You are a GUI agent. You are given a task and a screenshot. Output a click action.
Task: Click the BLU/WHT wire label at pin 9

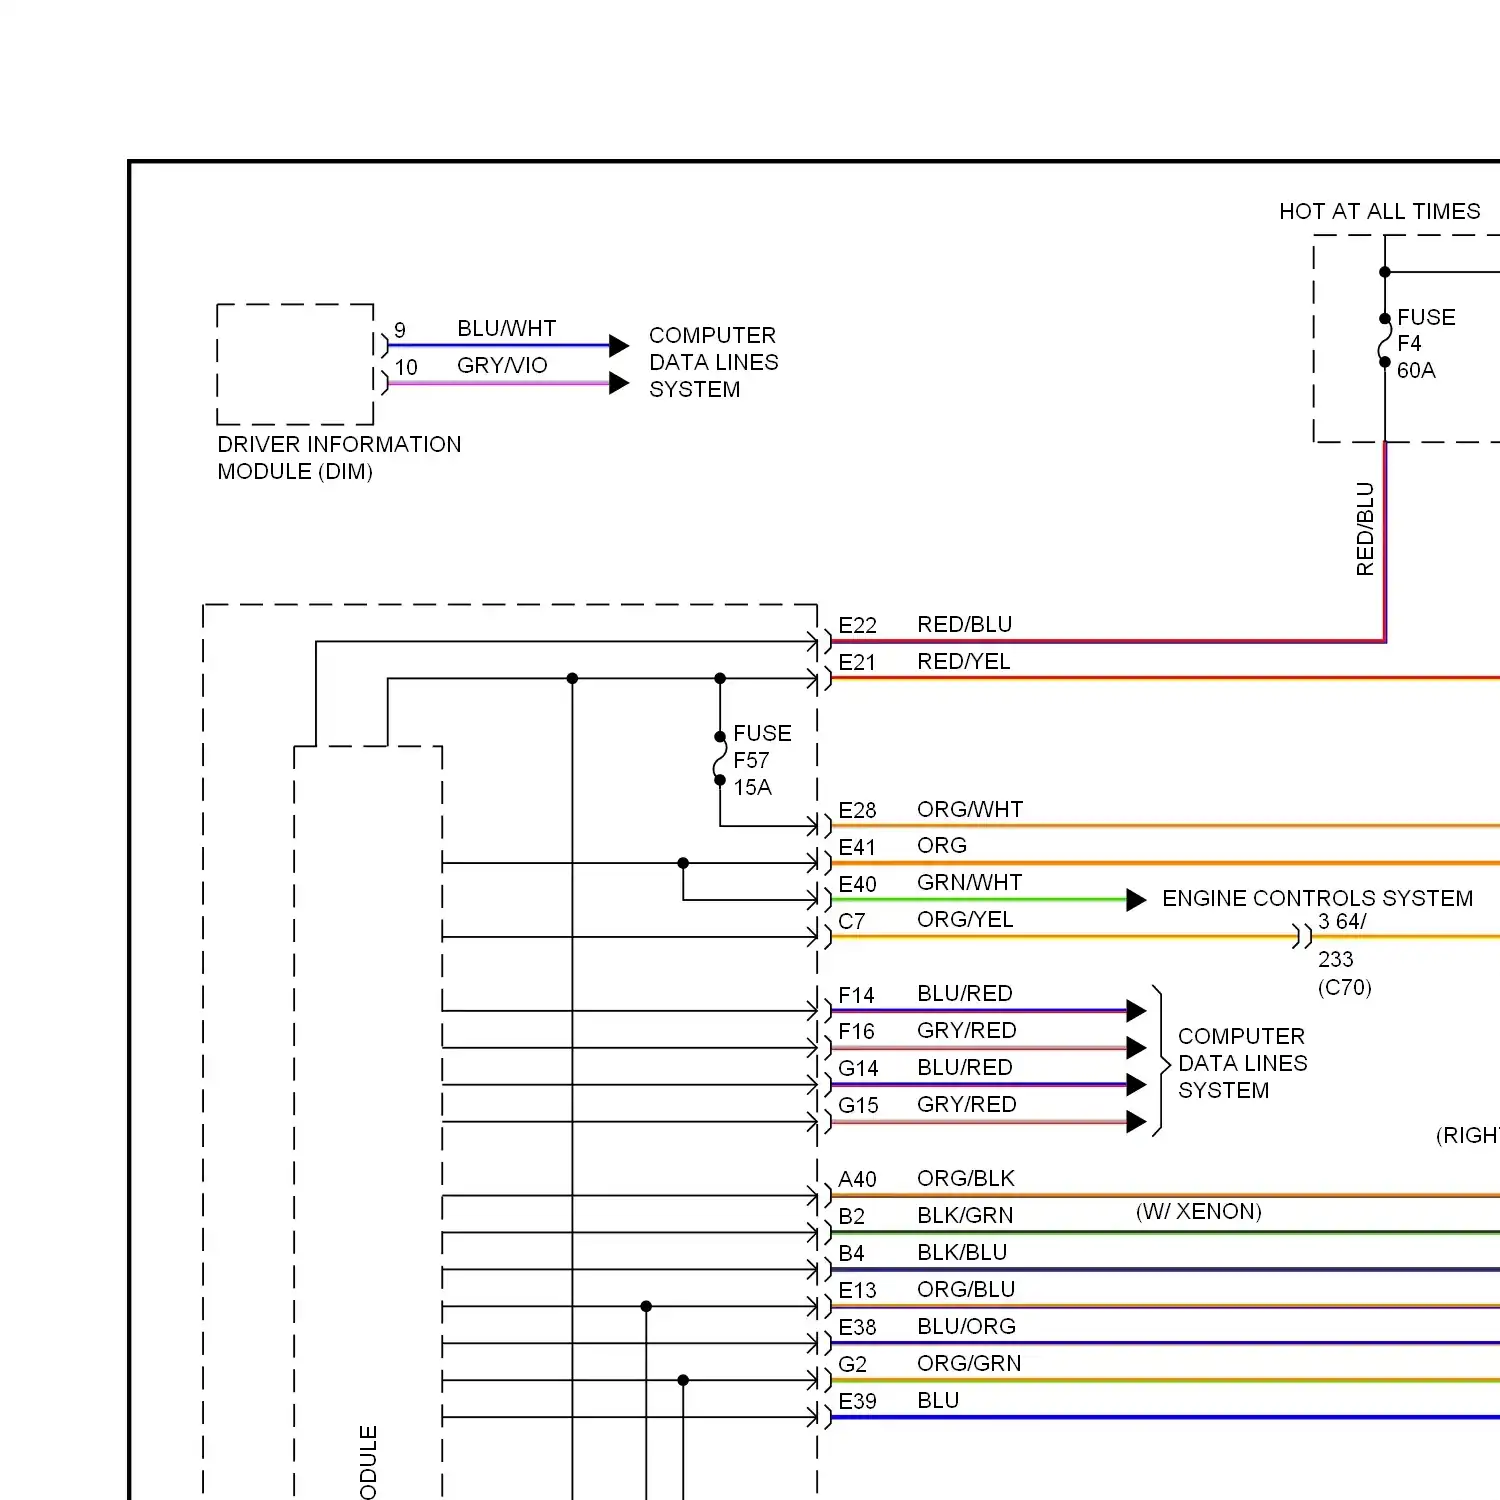click(506, 328)
